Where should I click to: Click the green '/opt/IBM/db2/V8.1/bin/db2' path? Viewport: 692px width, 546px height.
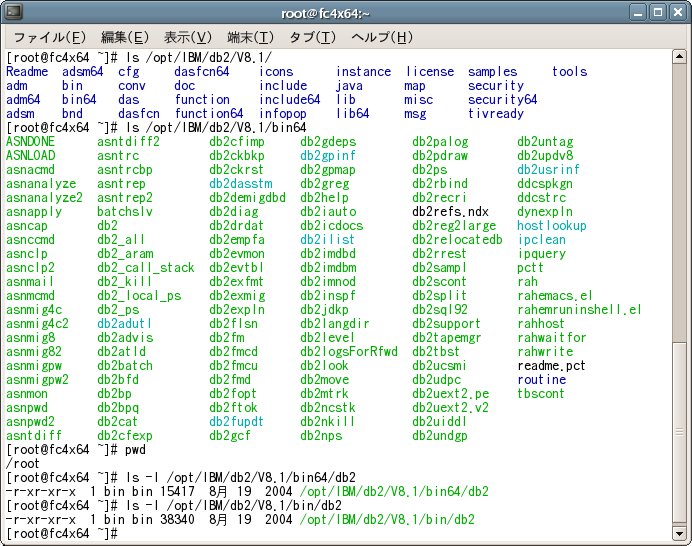(387, 520)
